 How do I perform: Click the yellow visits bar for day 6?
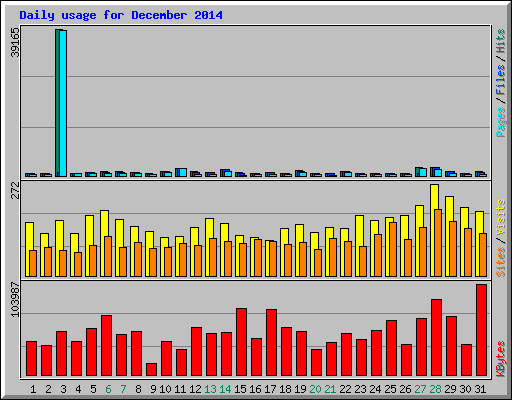pyautogui.click(x=102, y=243)
